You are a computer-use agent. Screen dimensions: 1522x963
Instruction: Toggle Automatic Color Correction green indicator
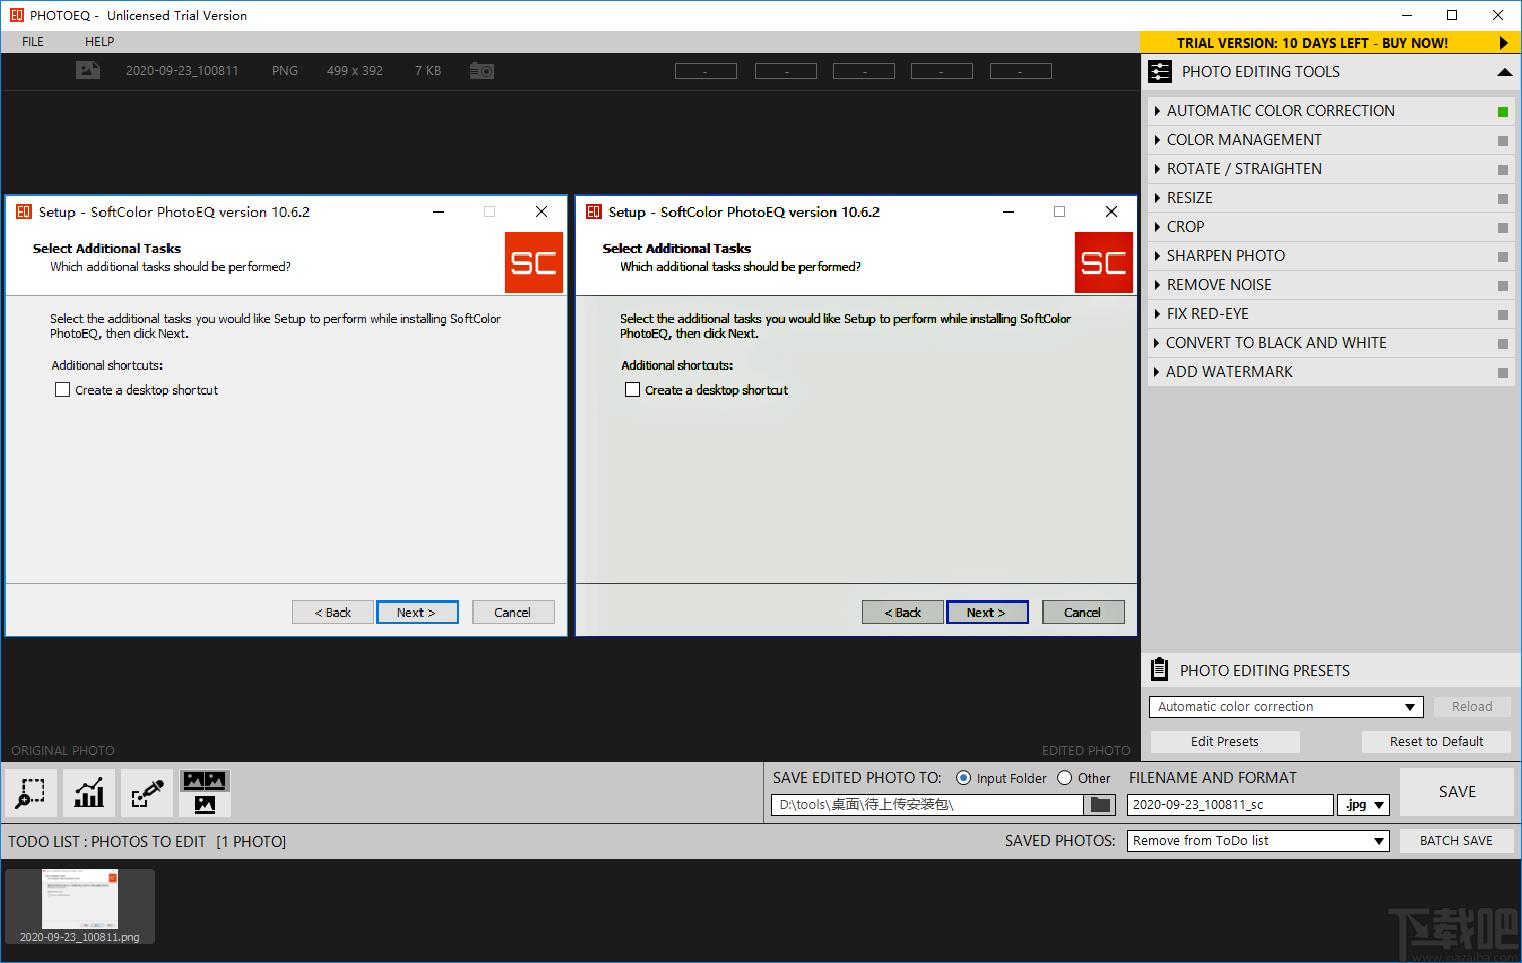pos(1503,112)
